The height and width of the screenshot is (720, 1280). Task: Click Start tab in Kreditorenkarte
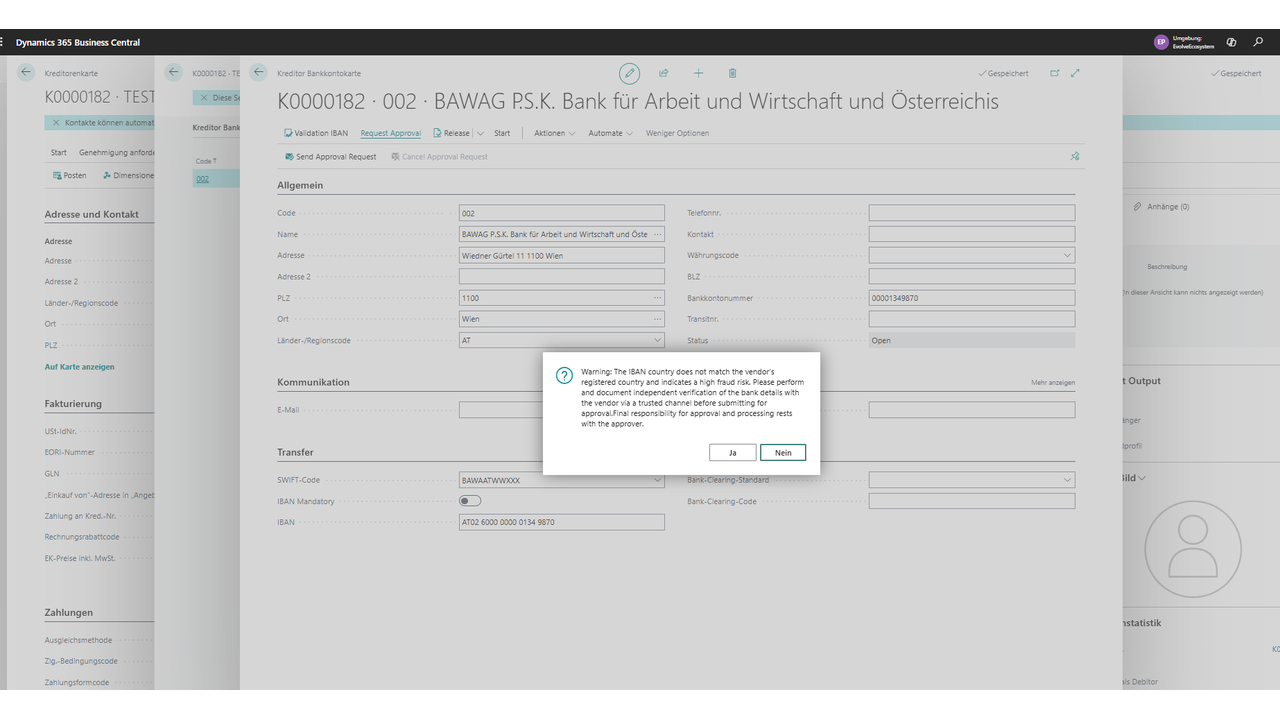[x=59, y=153]
